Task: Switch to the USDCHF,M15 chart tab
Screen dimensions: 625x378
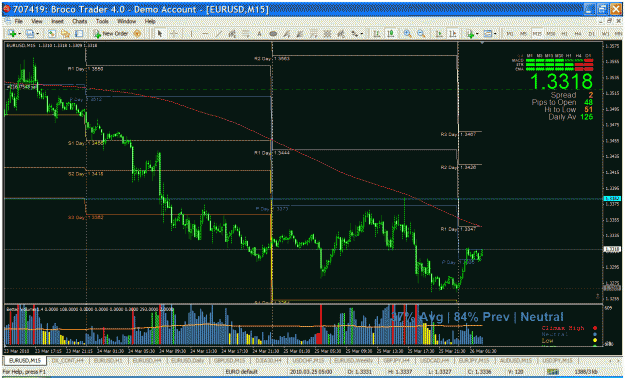Action: [x=308, y=360]
